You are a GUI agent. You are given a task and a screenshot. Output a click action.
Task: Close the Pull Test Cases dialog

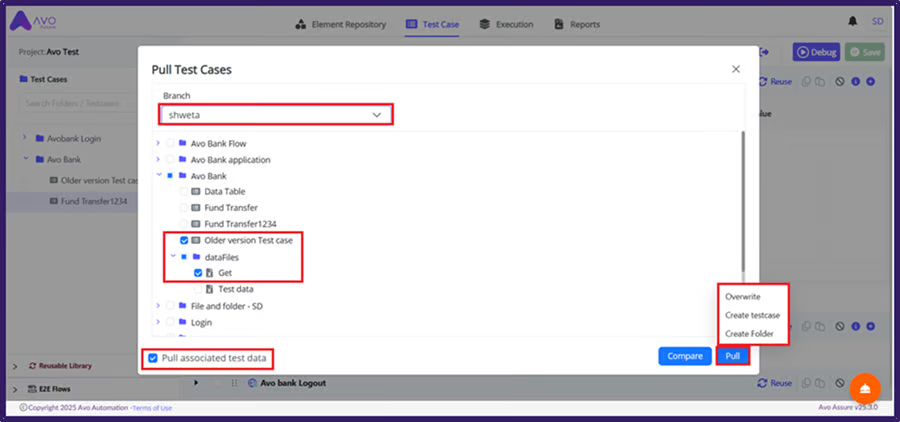coord(736,69)
